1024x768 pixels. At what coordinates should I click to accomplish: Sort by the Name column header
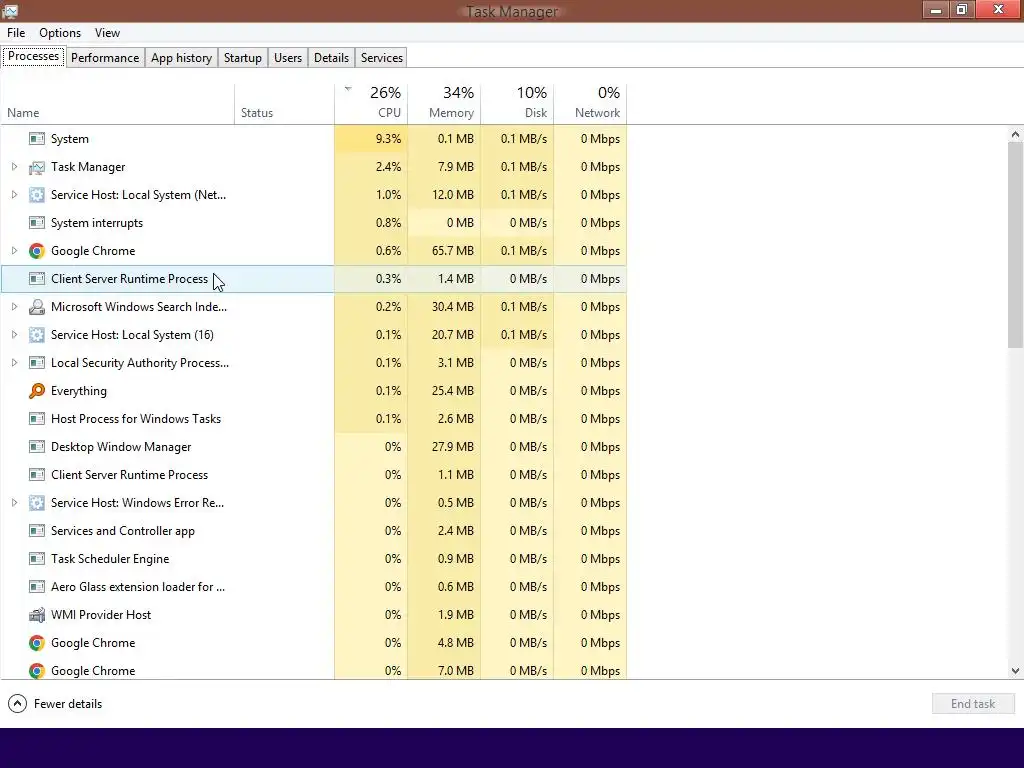click(x=118, y=104)
